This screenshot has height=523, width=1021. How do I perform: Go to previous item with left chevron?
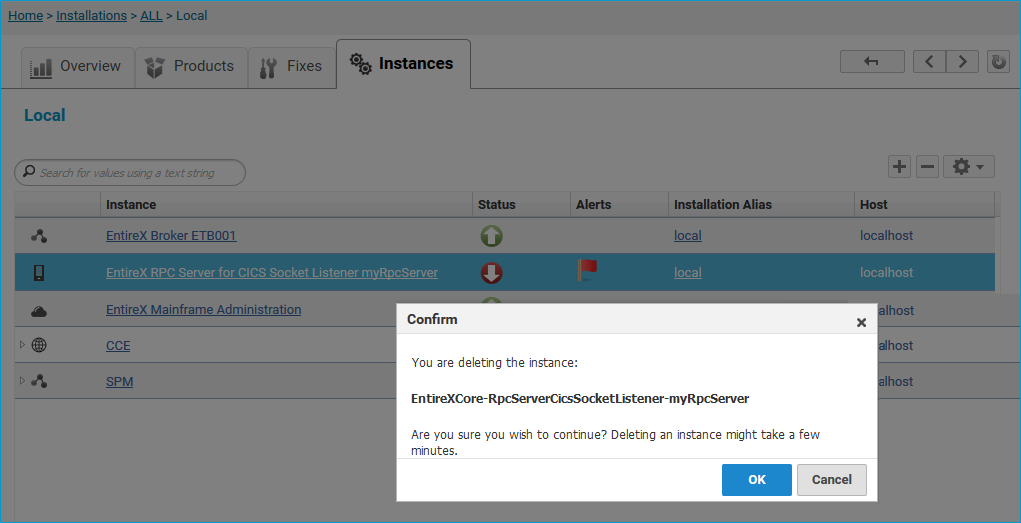click(x=929, y=62)
